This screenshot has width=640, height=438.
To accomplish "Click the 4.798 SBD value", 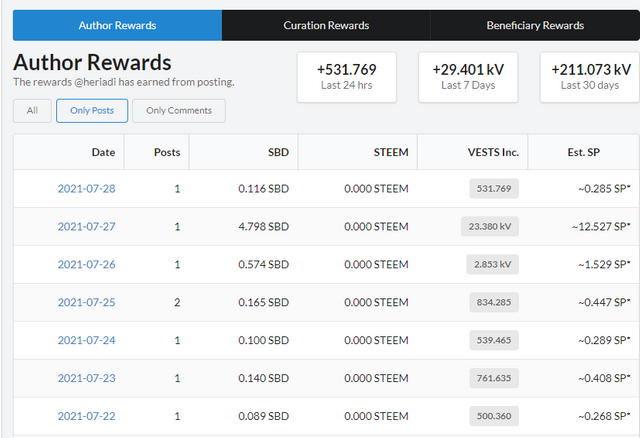I will pyautogui.click(x=264, y=227).
